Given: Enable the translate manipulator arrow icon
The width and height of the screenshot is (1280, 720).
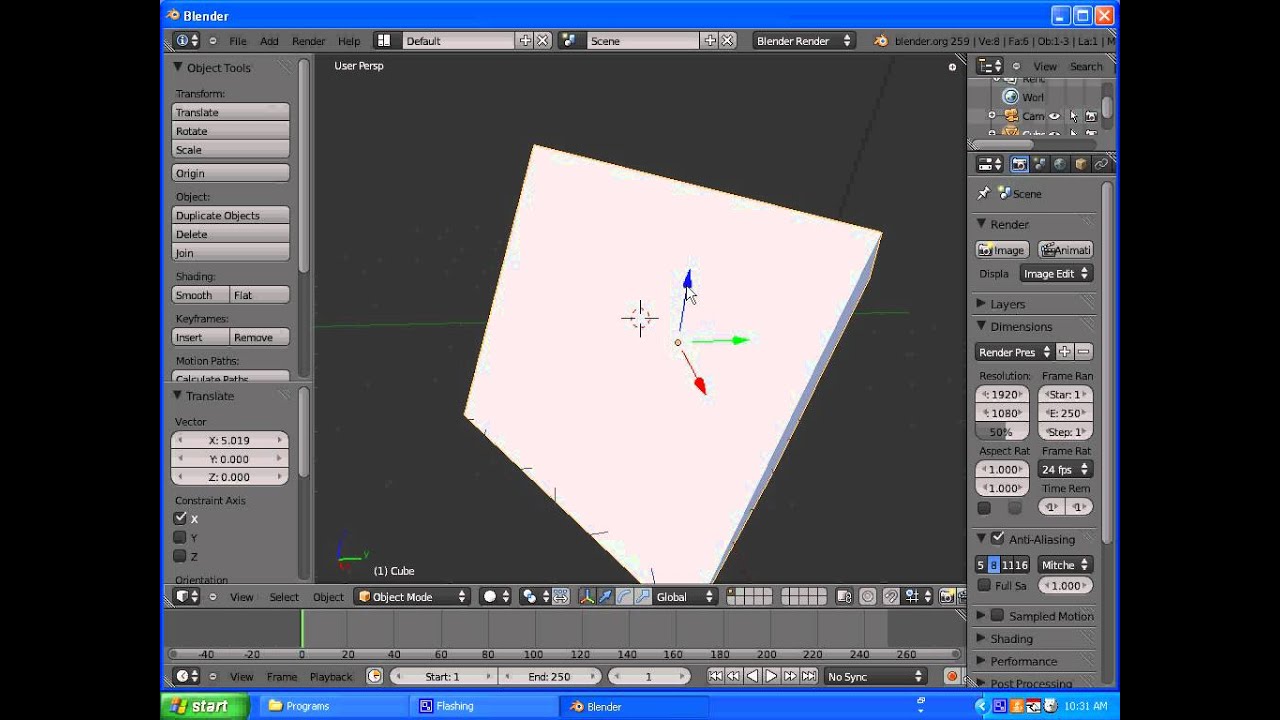Looking at the screenshot, I should click(x=605, y=596).
